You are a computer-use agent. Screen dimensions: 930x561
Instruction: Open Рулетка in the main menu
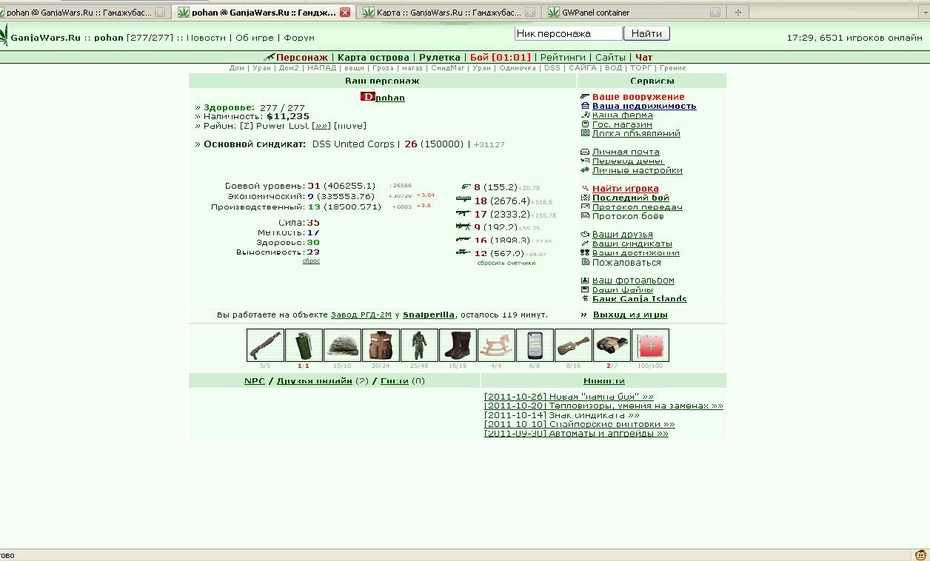(x=439, y=58)
